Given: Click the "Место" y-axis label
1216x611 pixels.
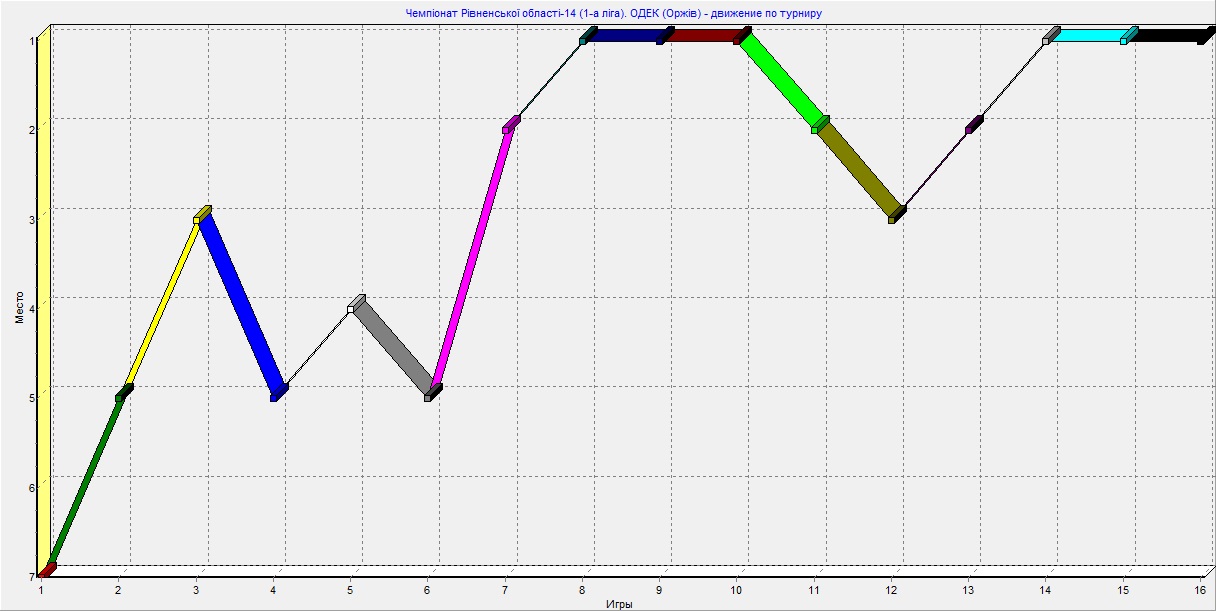Looking at the screenshot, I should (x=19, y=305).
